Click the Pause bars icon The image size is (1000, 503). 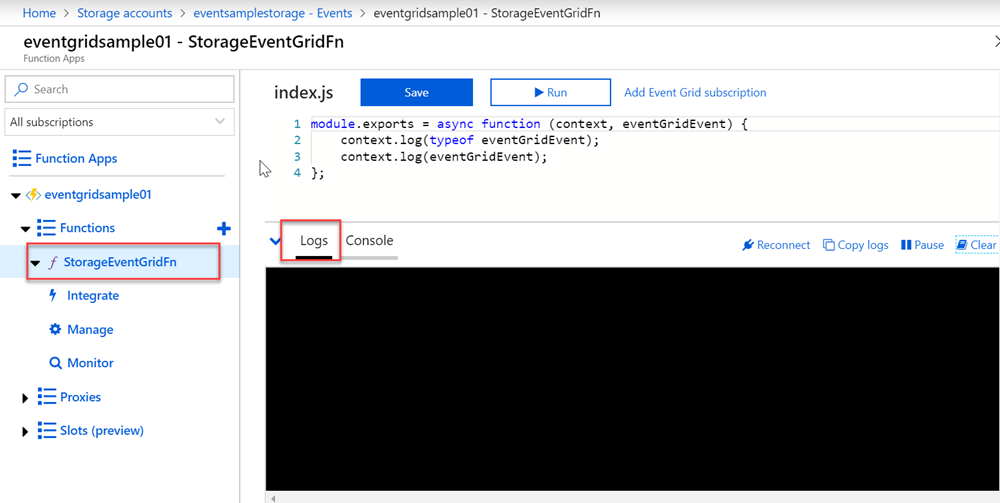coord(906,245)
